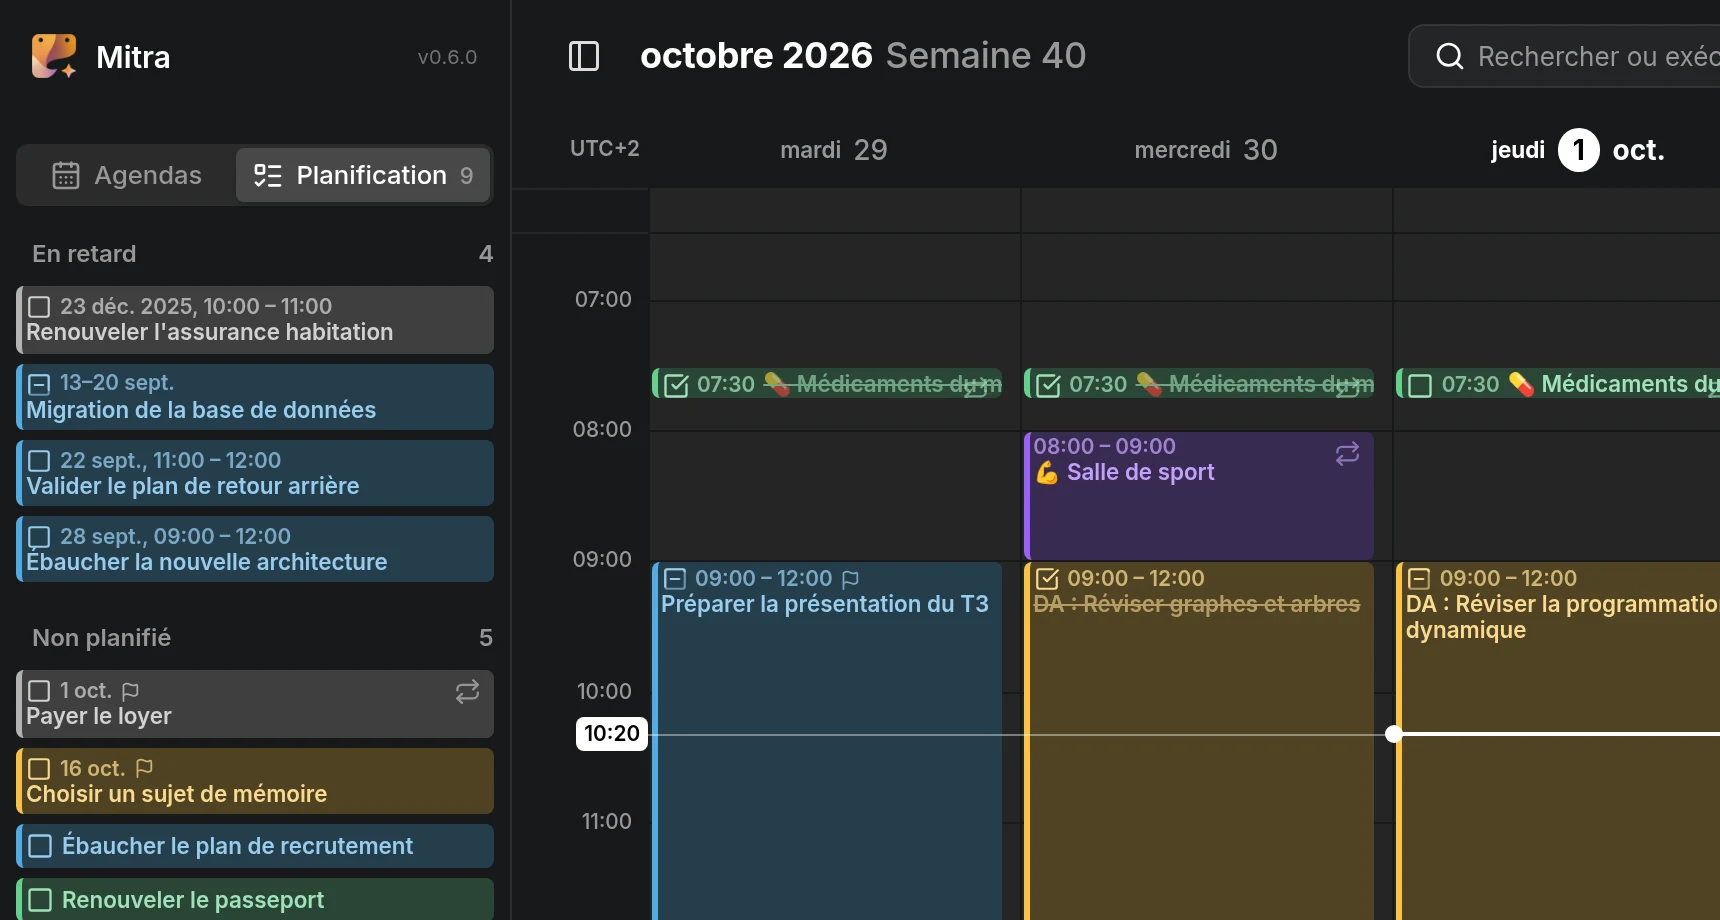The width and height of the screenshot is (1720, 920).
Task: Click the Mitra app logo
Action: click(54, 56)
